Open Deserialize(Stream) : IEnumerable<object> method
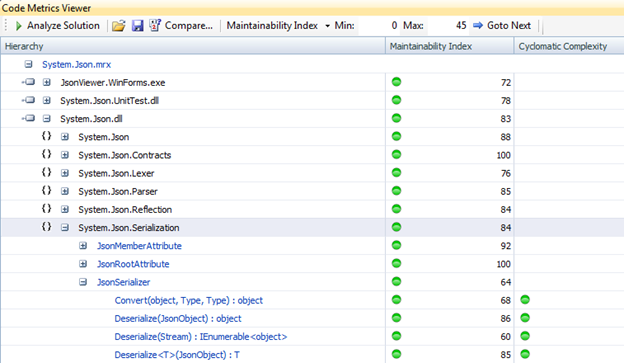Screen dimensions: 624x363 click(201, 337)
